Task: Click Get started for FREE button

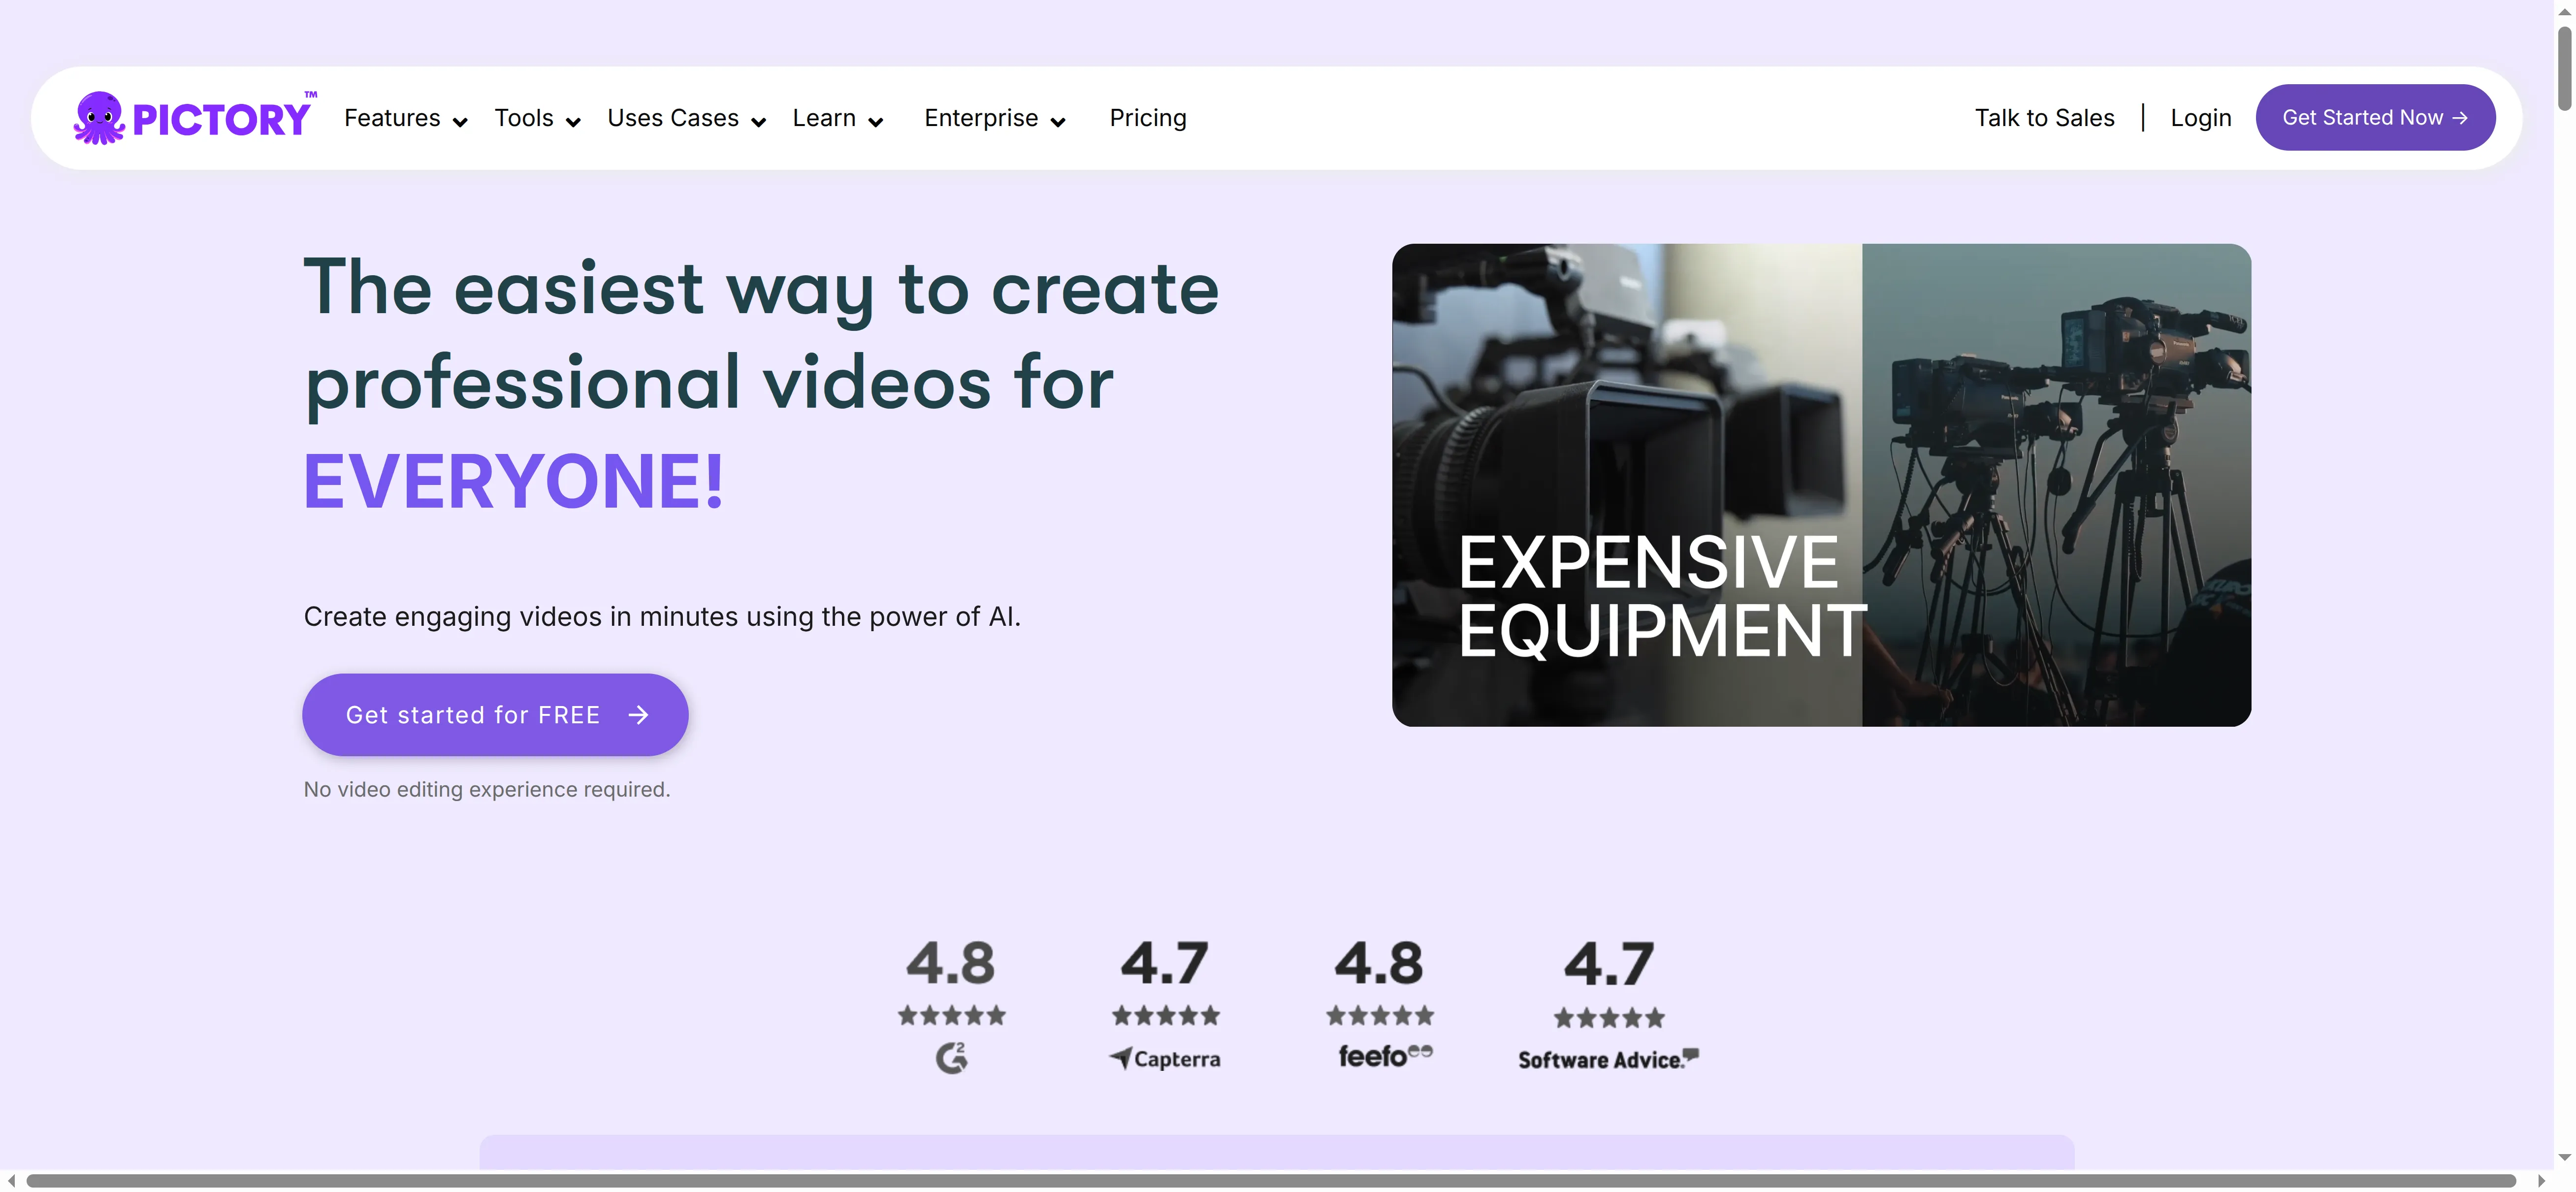Action: point(495,714)
